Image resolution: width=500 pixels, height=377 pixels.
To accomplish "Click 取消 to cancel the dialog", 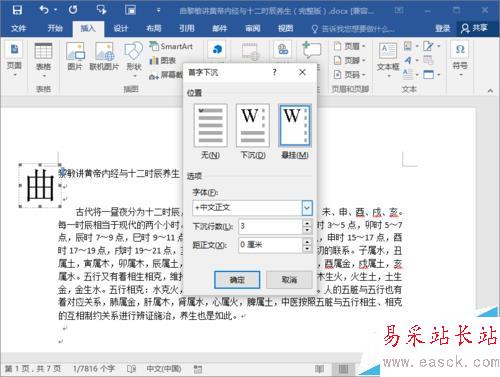I will point(289,280).
